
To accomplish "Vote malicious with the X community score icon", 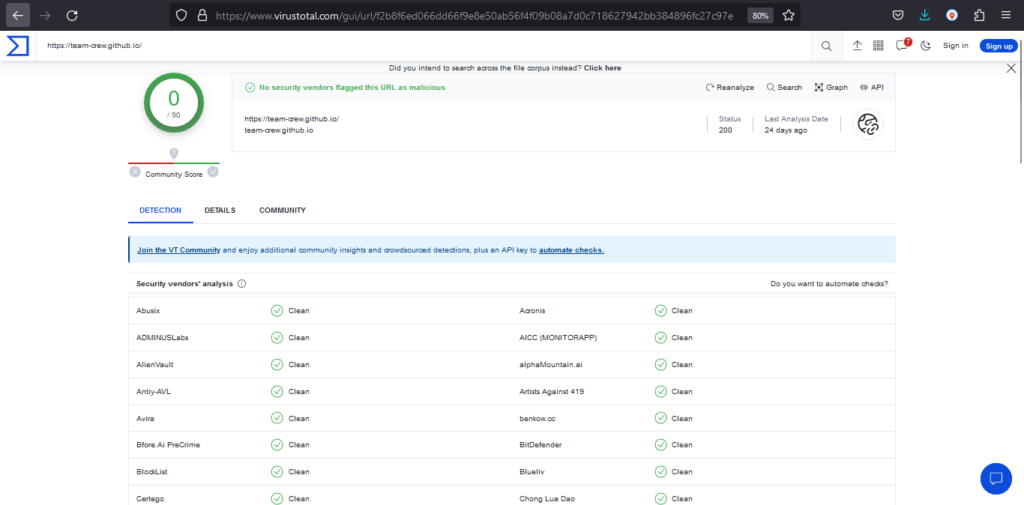I will coord(135,172).
